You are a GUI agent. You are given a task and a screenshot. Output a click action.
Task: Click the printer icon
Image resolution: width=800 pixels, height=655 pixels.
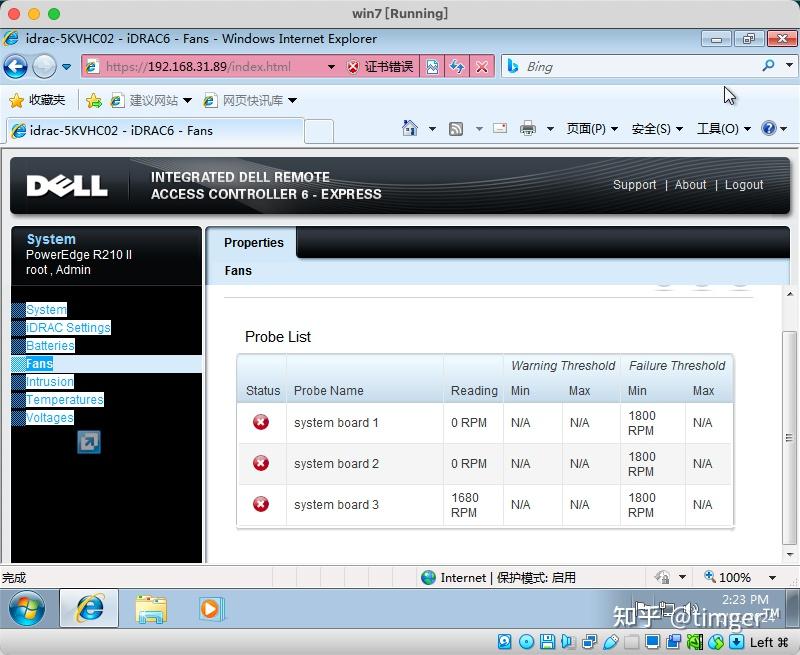[x=528, y=129]
